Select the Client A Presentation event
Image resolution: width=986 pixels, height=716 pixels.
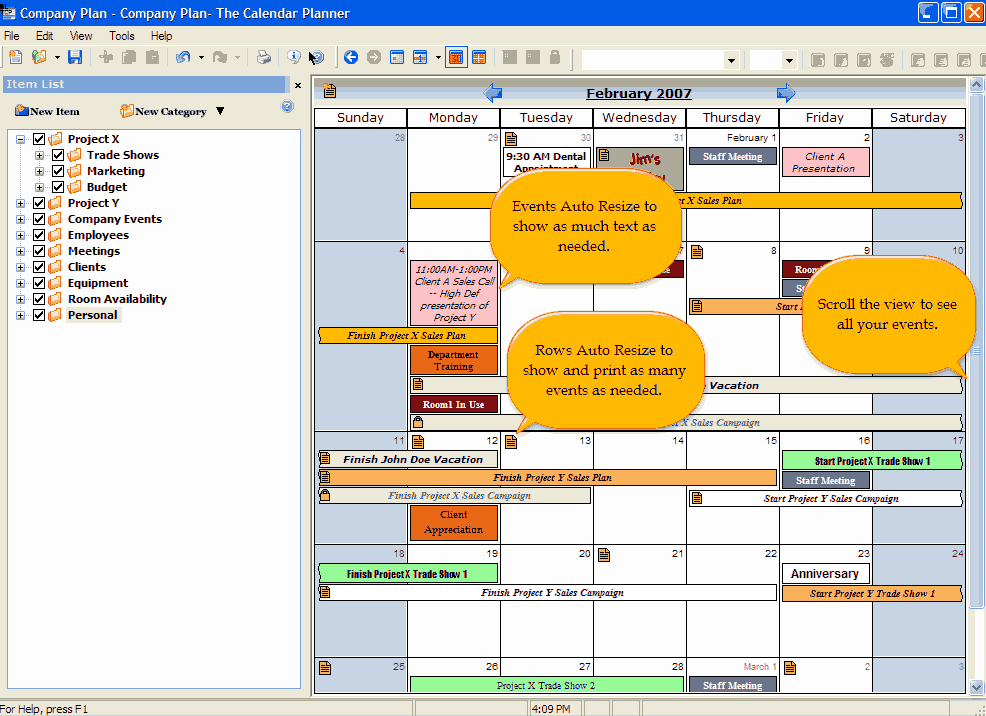(x=826, y=162)
